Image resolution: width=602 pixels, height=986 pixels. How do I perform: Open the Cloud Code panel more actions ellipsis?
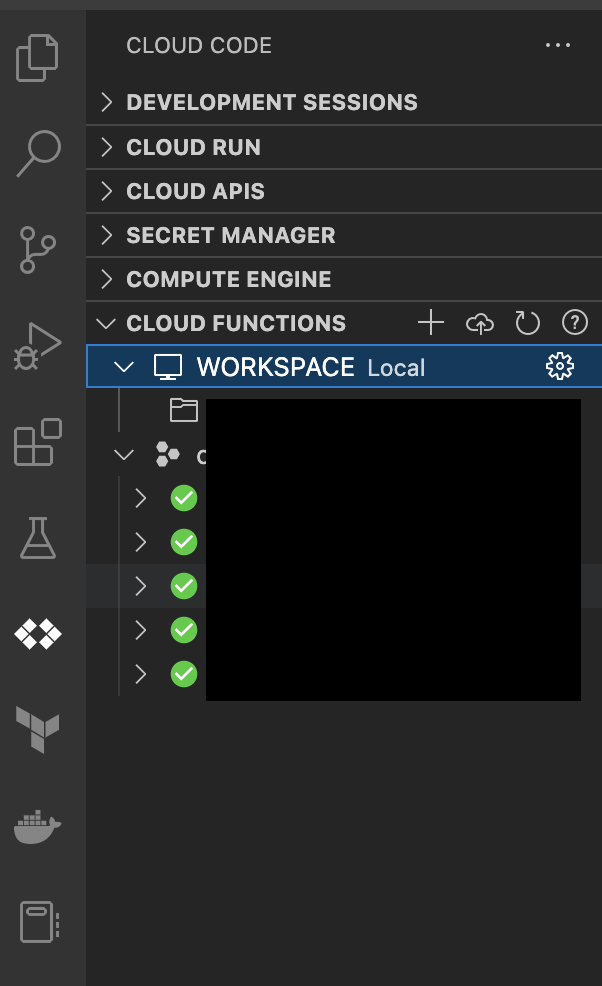[x=558, y=45]
